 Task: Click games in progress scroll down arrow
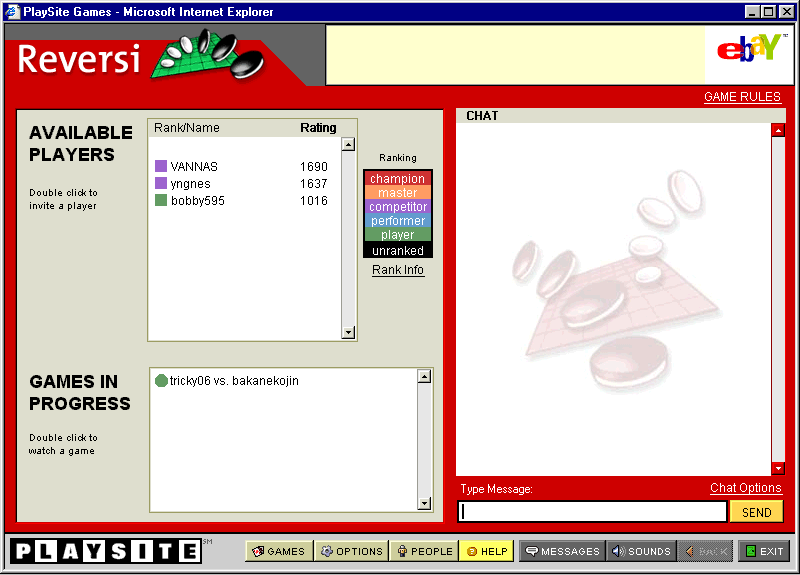[424, 504]
